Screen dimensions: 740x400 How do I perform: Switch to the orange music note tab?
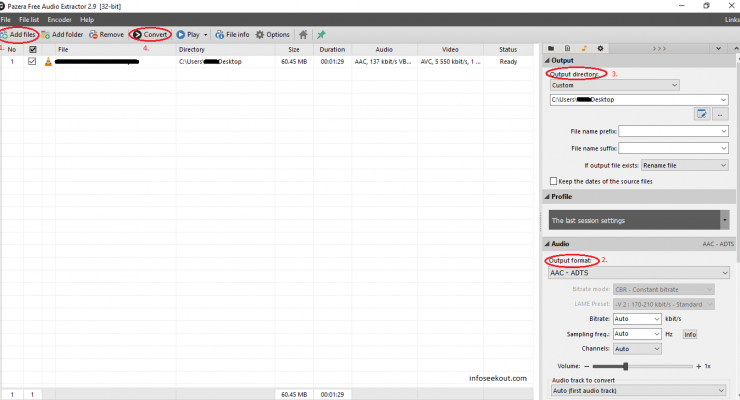click(584, 49)
